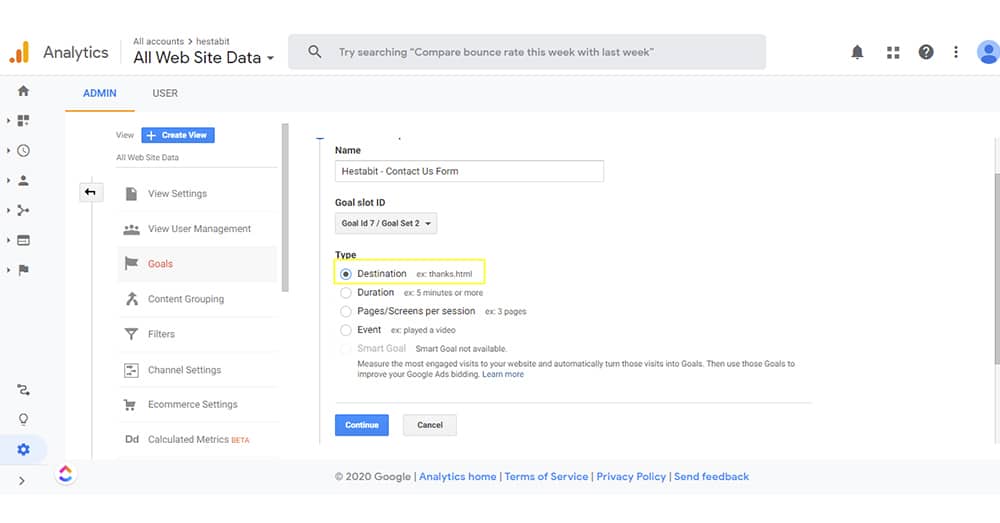Click the Analytics search box
The image size is (1000, 523).
point(527,52)
